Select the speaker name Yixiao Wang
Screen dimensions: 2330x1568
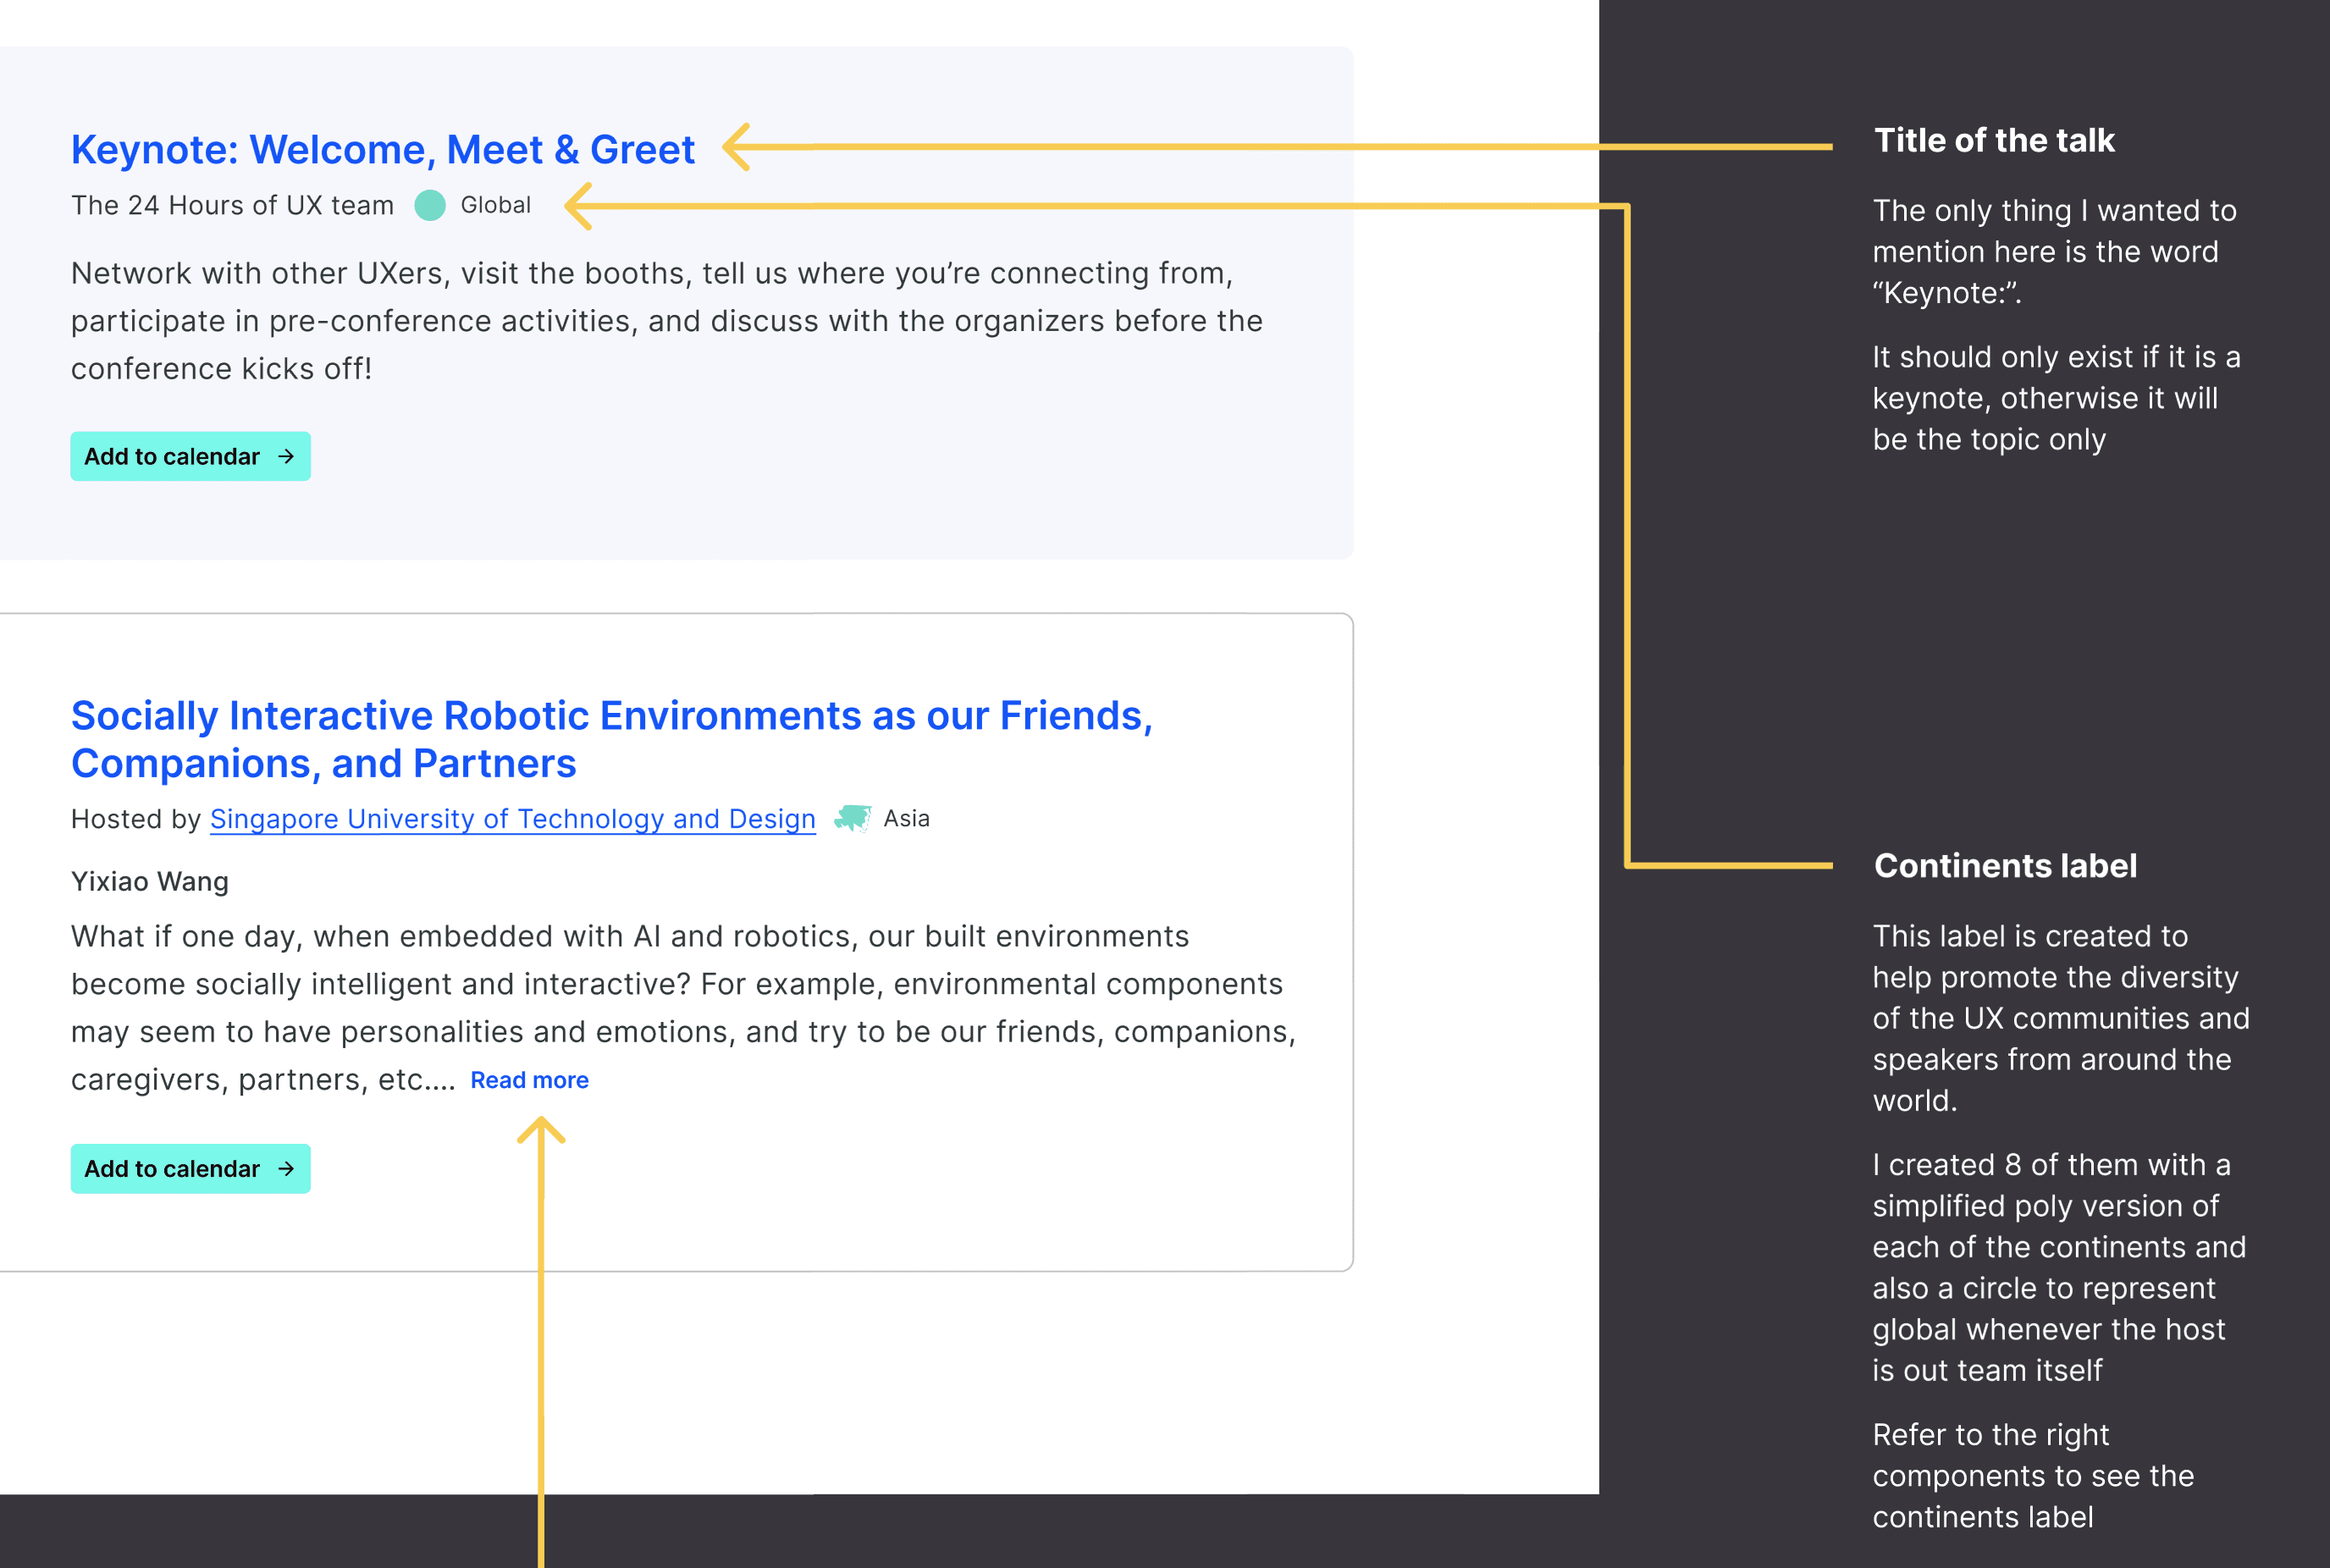click(150, 881)
